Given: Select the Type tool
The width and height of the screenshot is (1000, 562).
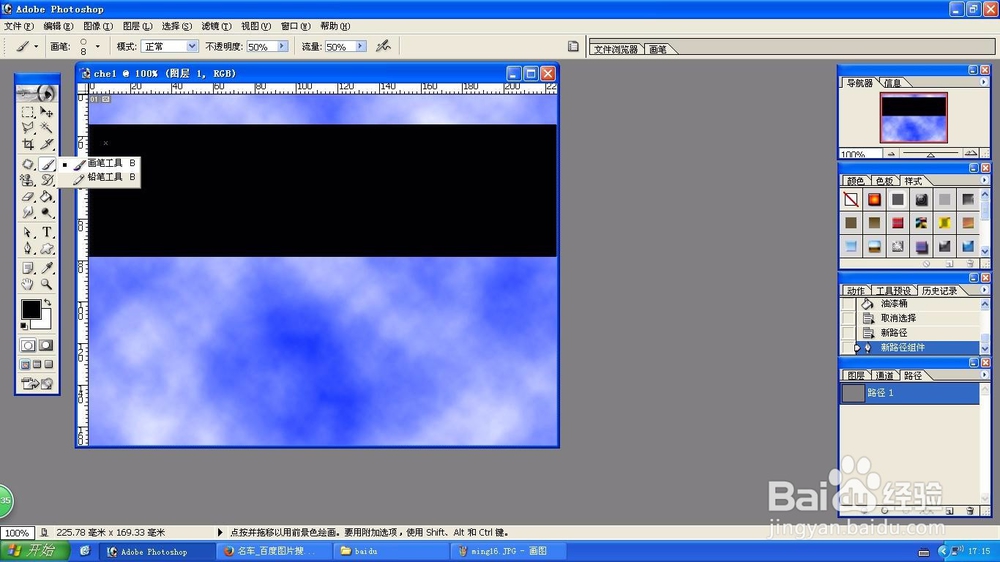Looking at the screenshot, I should 47,232.
